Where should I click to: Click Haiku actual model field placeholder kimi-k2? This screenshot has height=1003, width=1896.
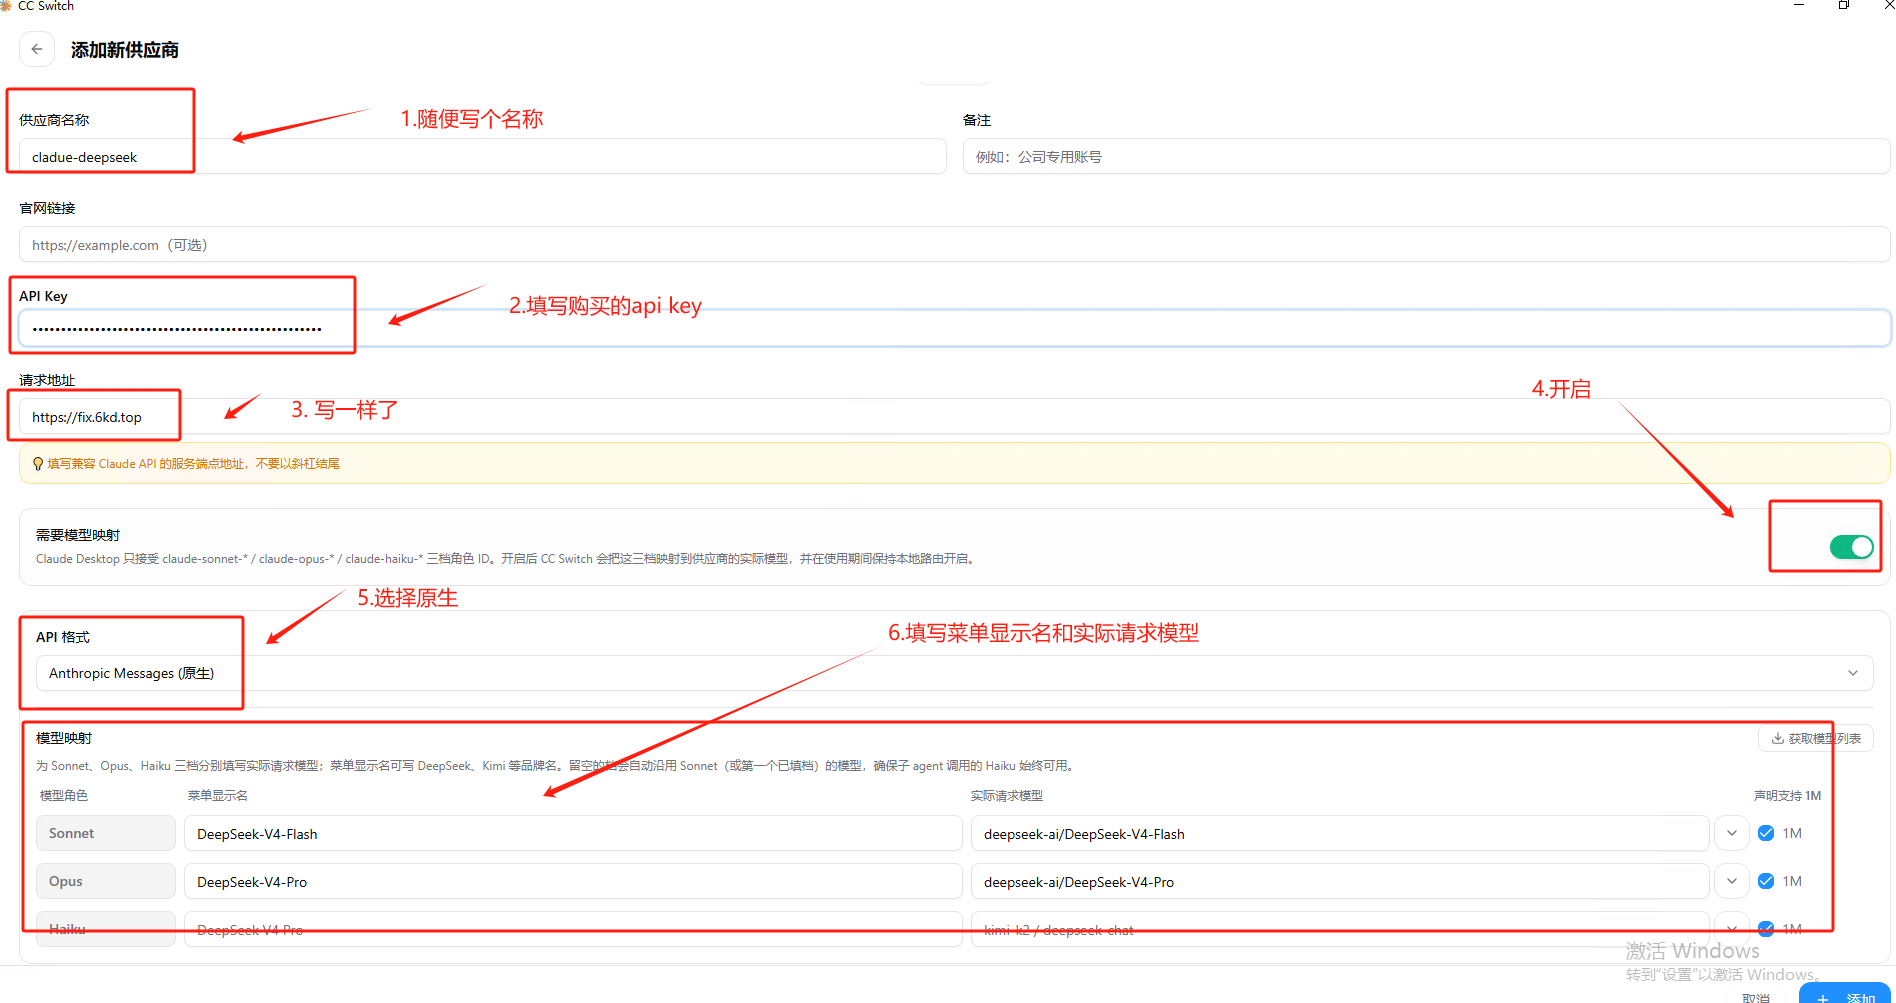click(1339, 929)
